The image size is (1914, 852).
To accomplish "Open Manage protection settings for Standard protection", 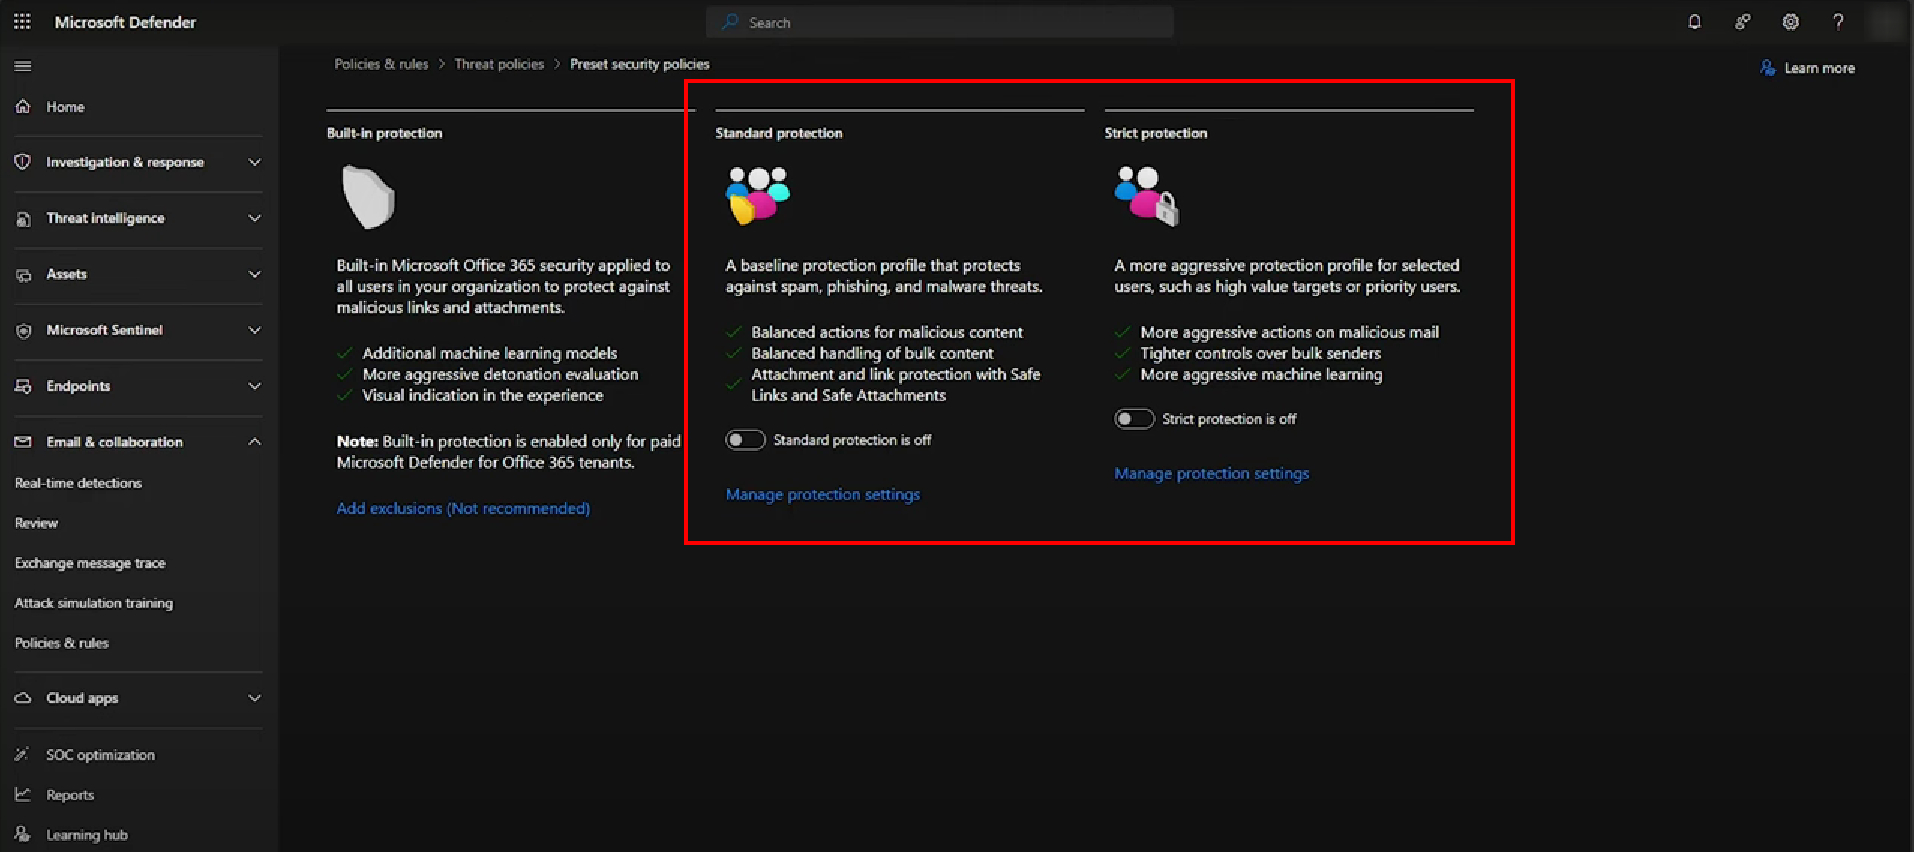I will point(823,494).
